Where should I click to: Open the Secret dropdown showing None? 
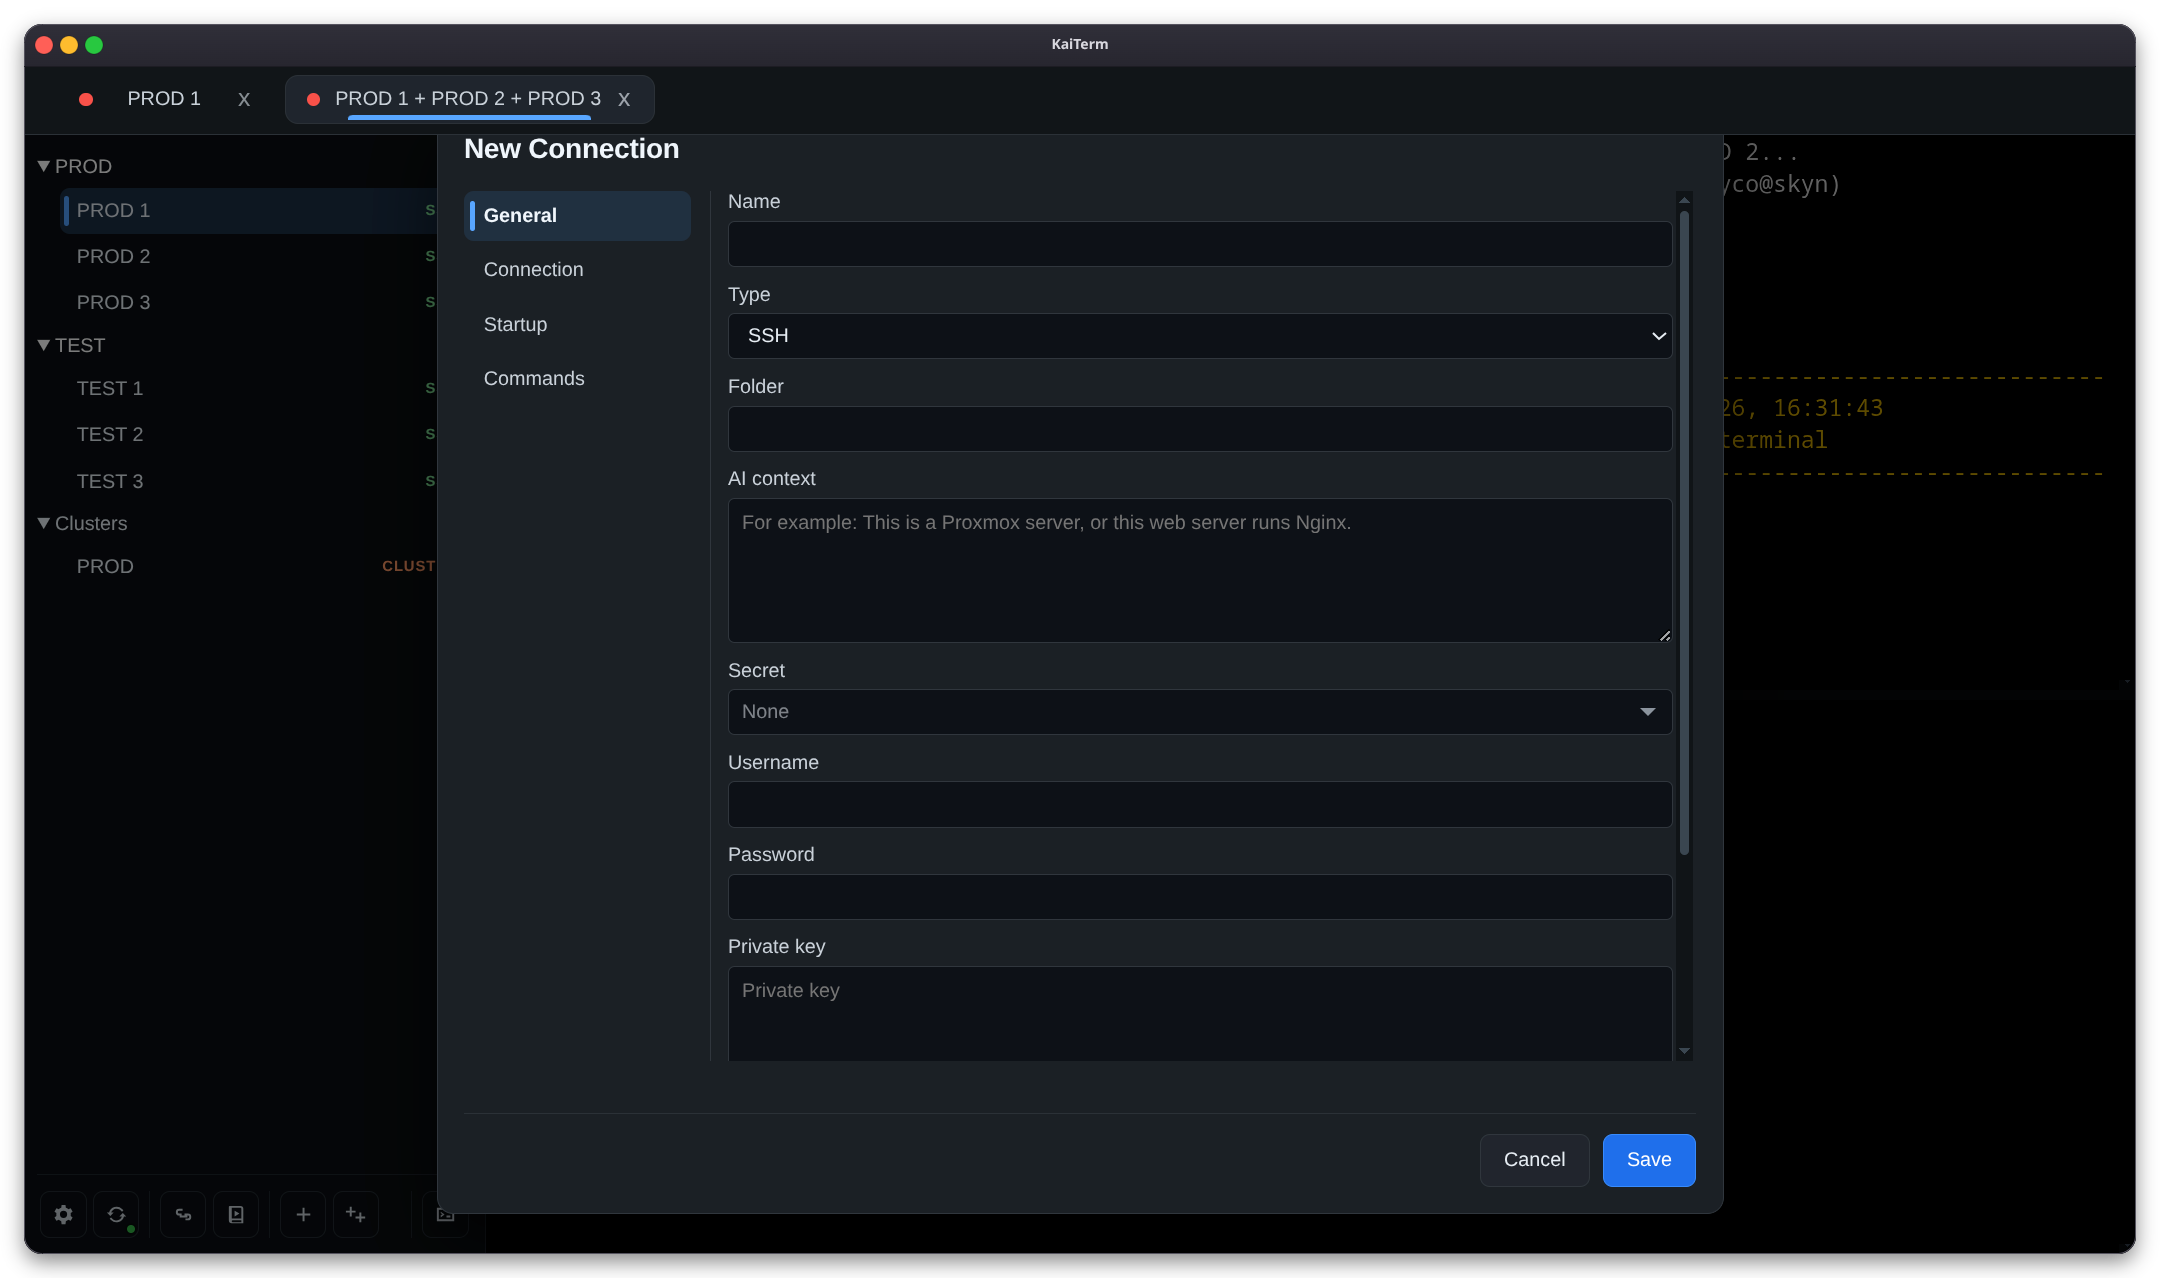[x=1200, y=712]
